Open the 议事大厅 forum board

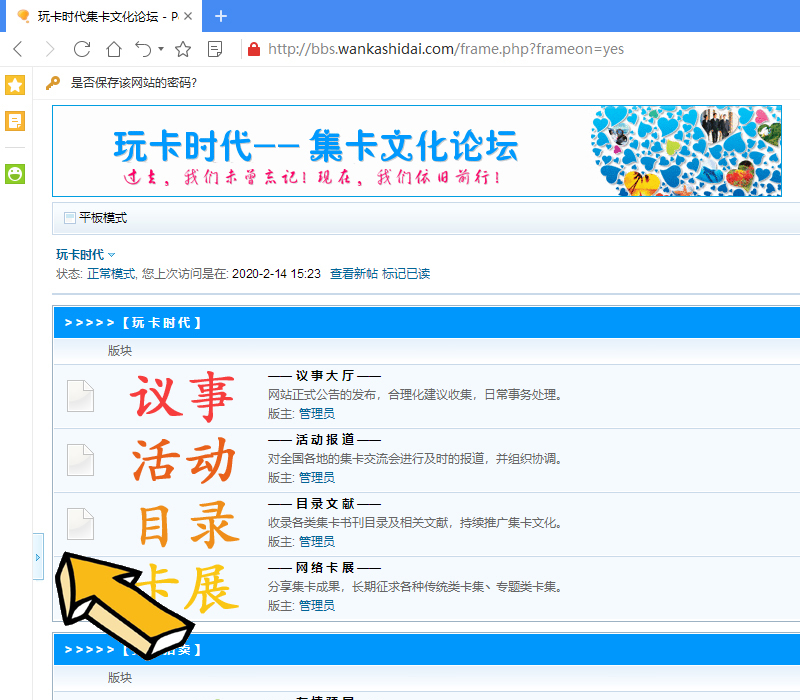point(323,376)
